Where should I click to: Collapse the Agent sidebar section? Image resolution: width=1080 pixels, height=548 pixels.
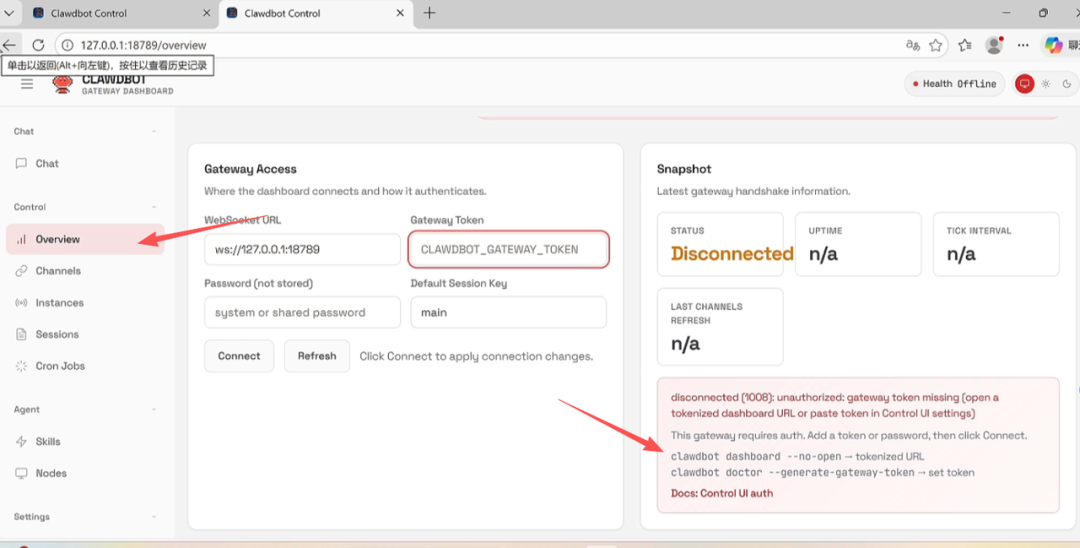tap(153, 409)
